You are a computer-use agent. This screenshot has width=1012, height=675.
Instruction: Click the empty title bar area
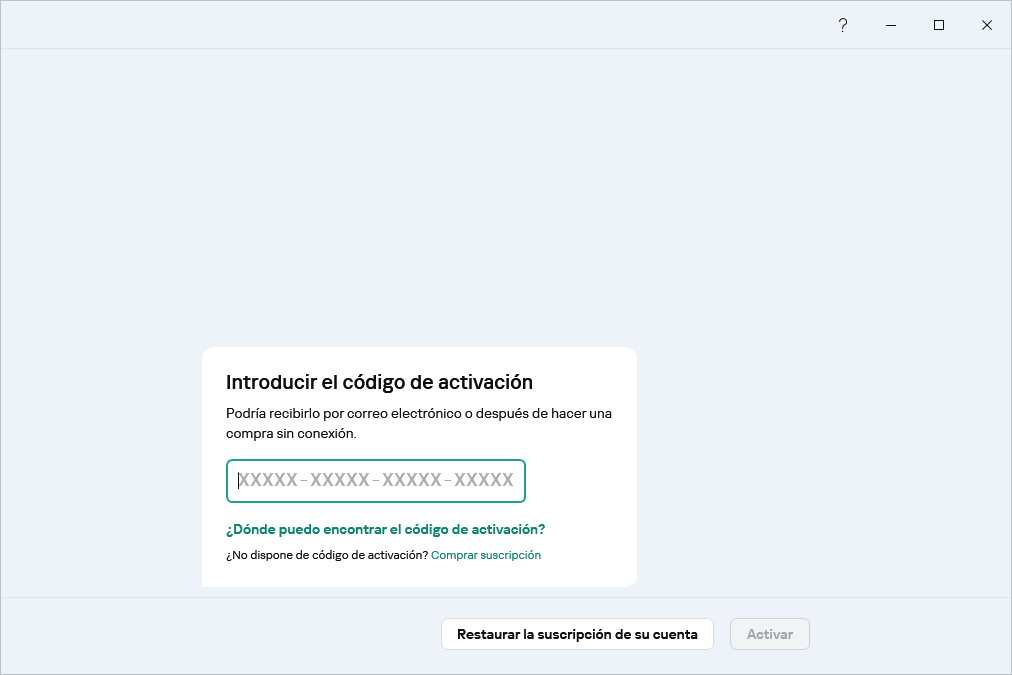tap(400, 25)
